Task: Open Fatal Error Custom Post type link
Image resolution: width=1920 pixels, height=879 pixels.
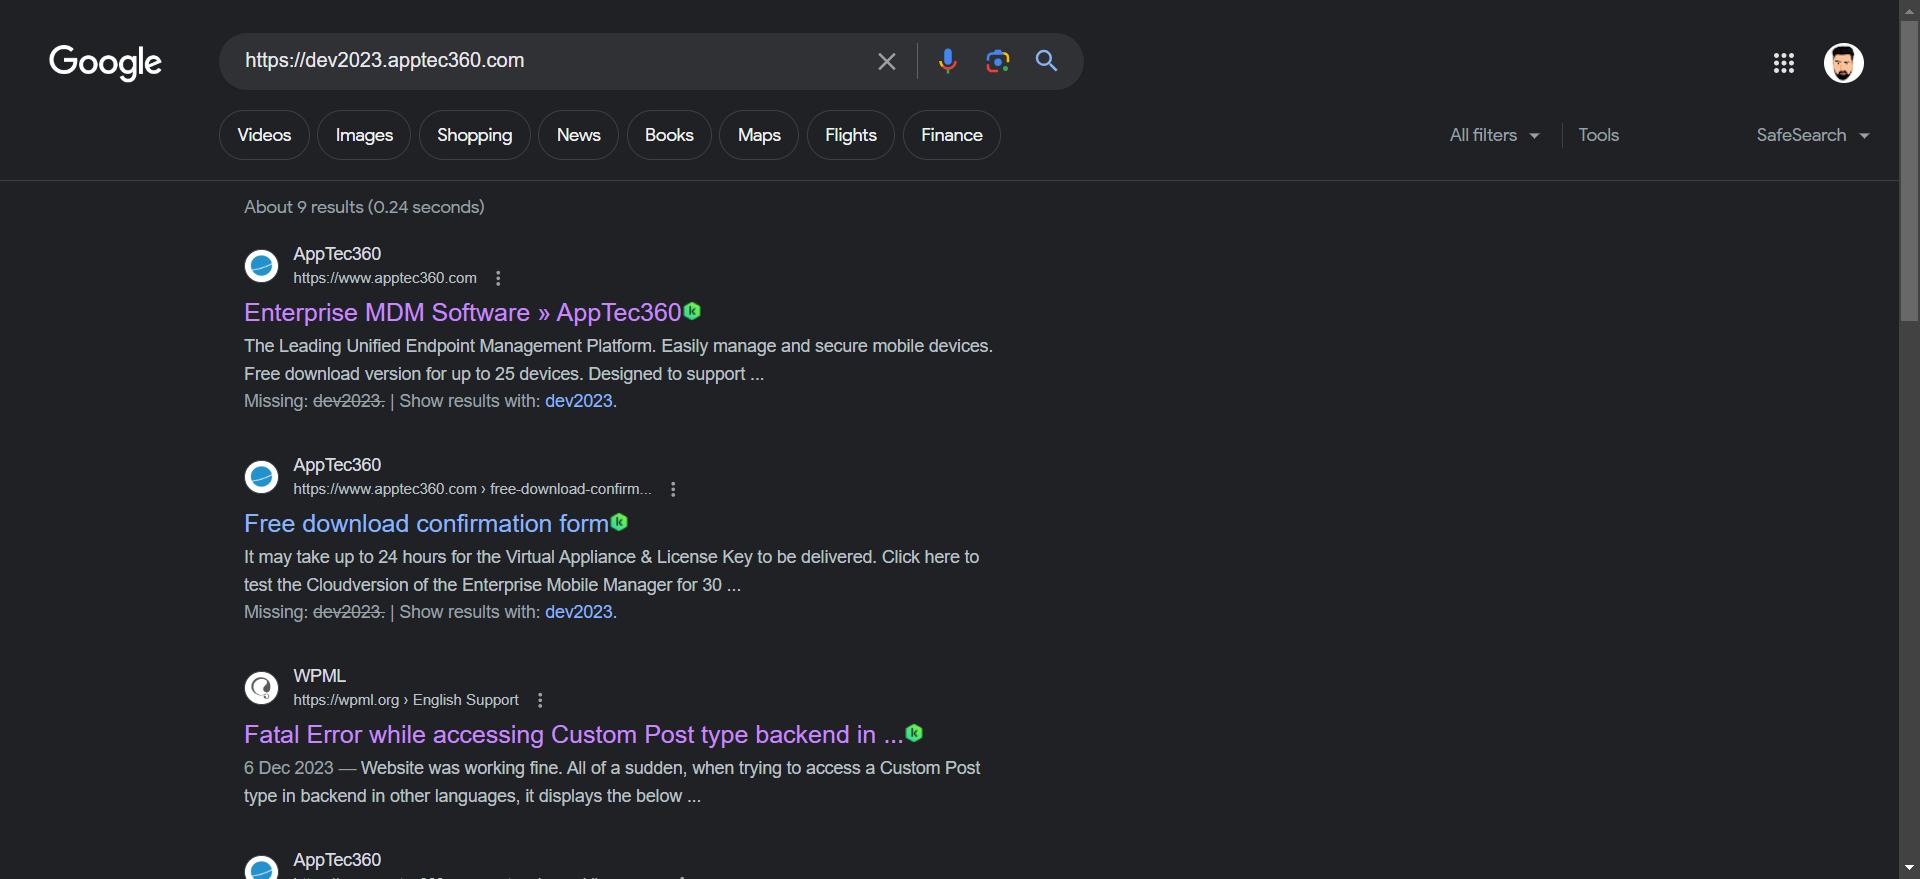Action: [x=573, y=735]
